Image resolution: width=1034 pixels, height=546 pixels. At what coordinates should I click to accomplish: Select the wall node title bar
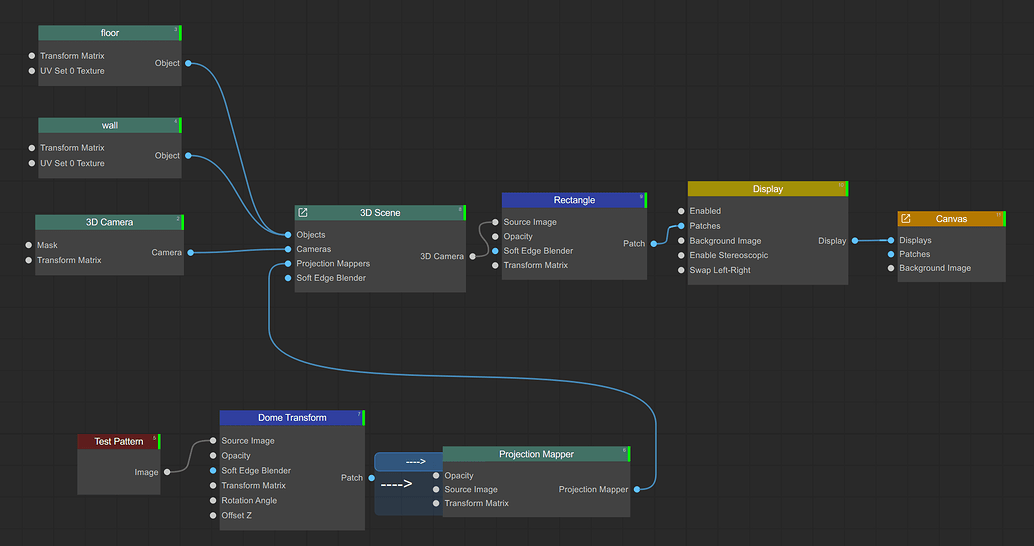(109, 125)
